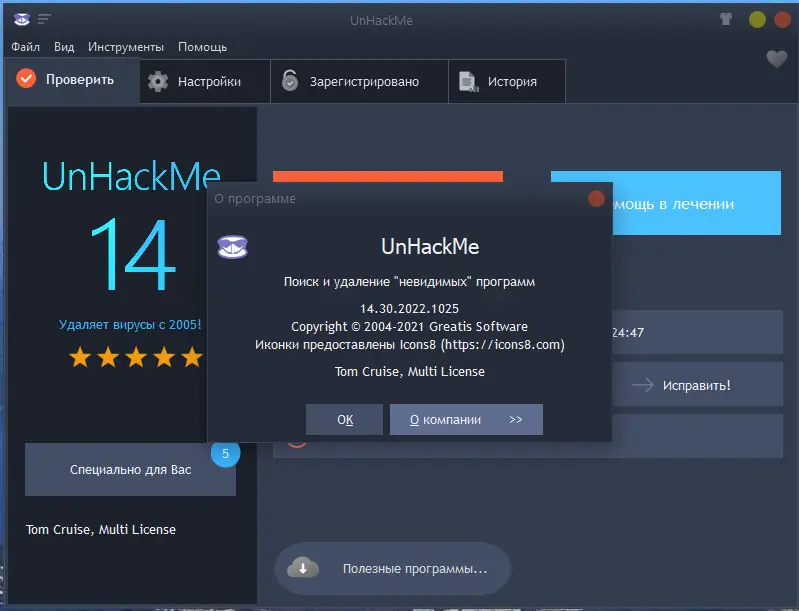
Task: Close the О программе dialog
Action: tap(596, 199)
